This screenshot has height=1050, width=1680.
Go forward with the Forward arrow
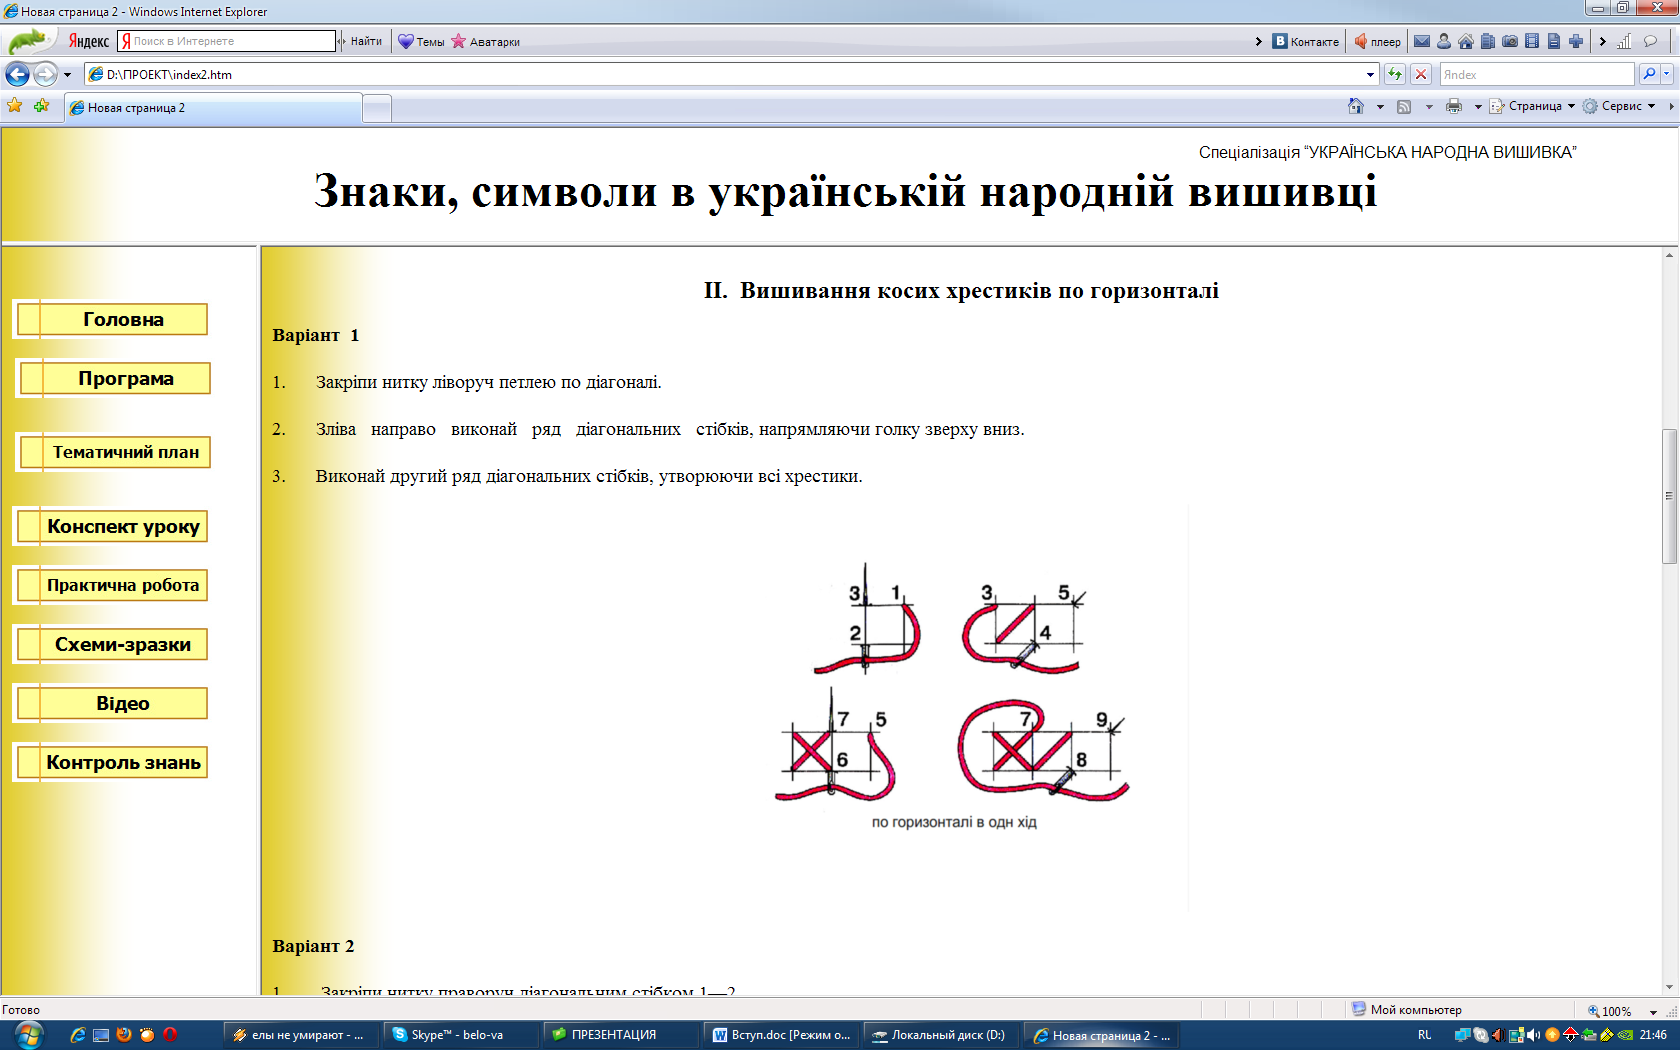pos(45,74)
